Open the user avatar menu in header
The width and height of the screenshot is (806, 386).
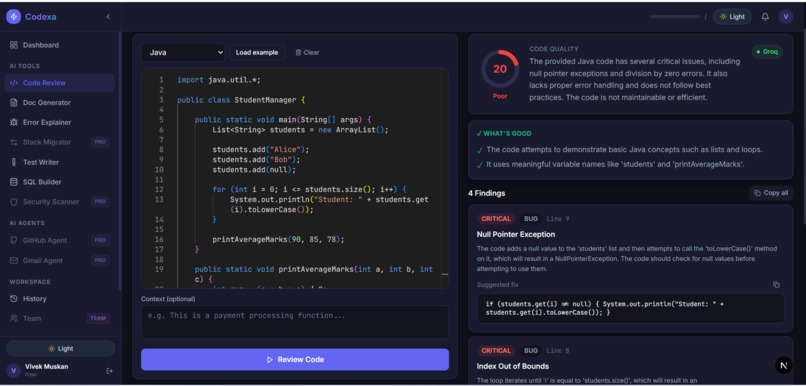pyautogui.click(x=785, y=16)
